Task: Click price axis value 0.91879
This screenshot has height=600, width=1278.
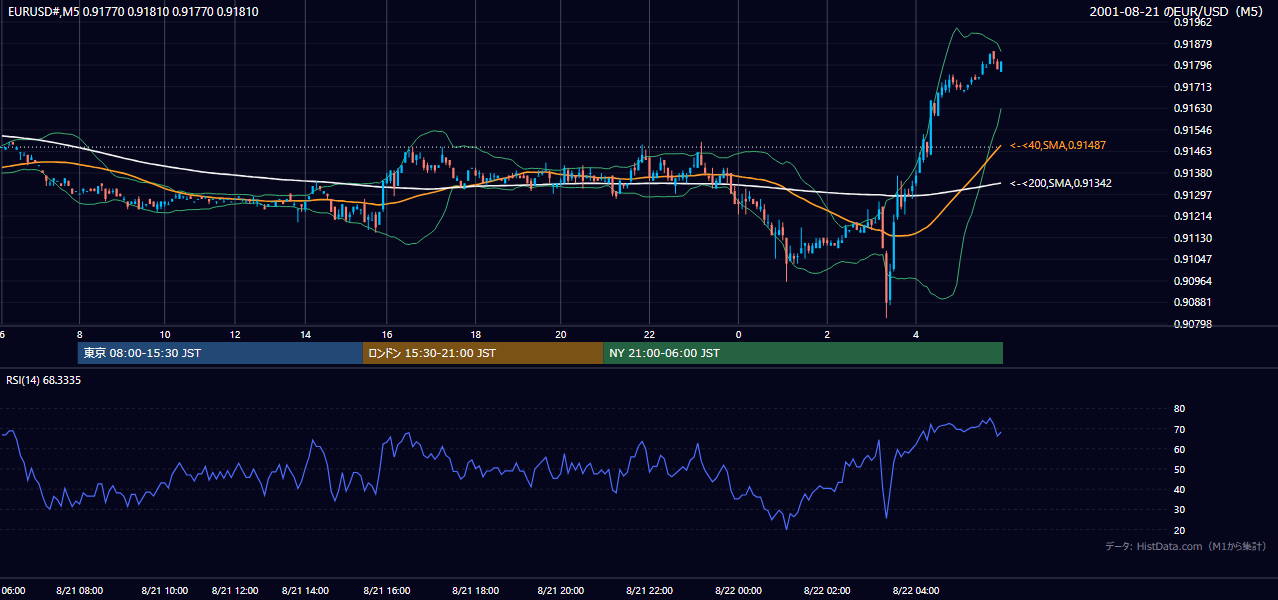Action: coord(1193,44)
